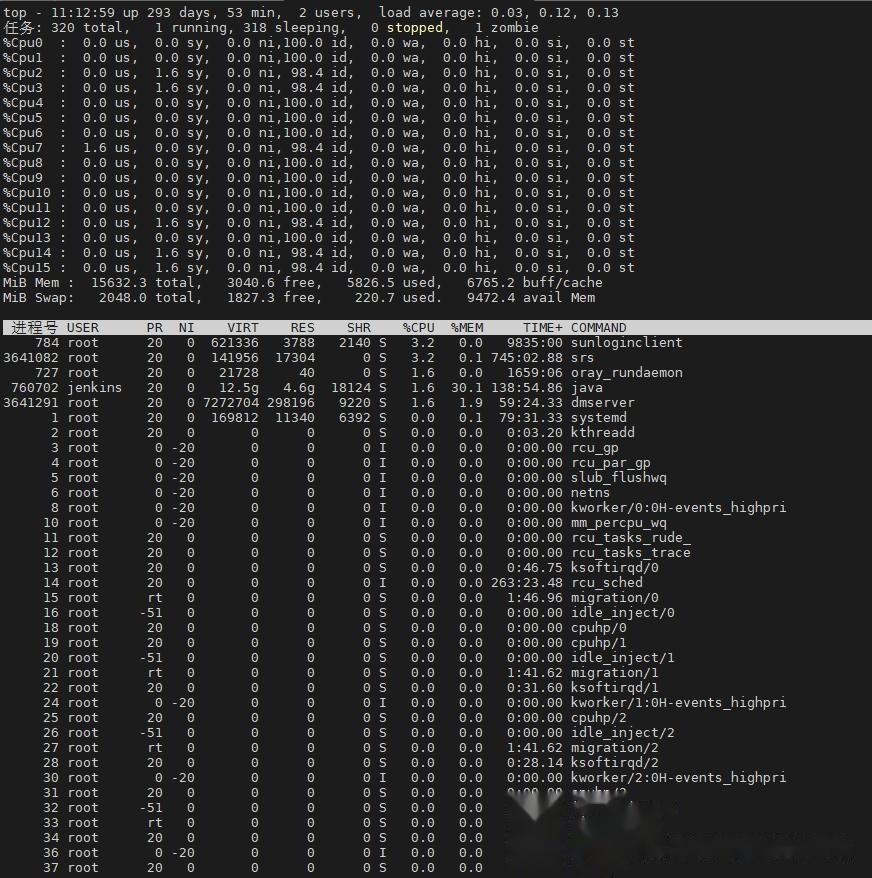Select the 293 days uptime text
The width and height of the screenshot is (872, 878).
[x=170, y=13]
